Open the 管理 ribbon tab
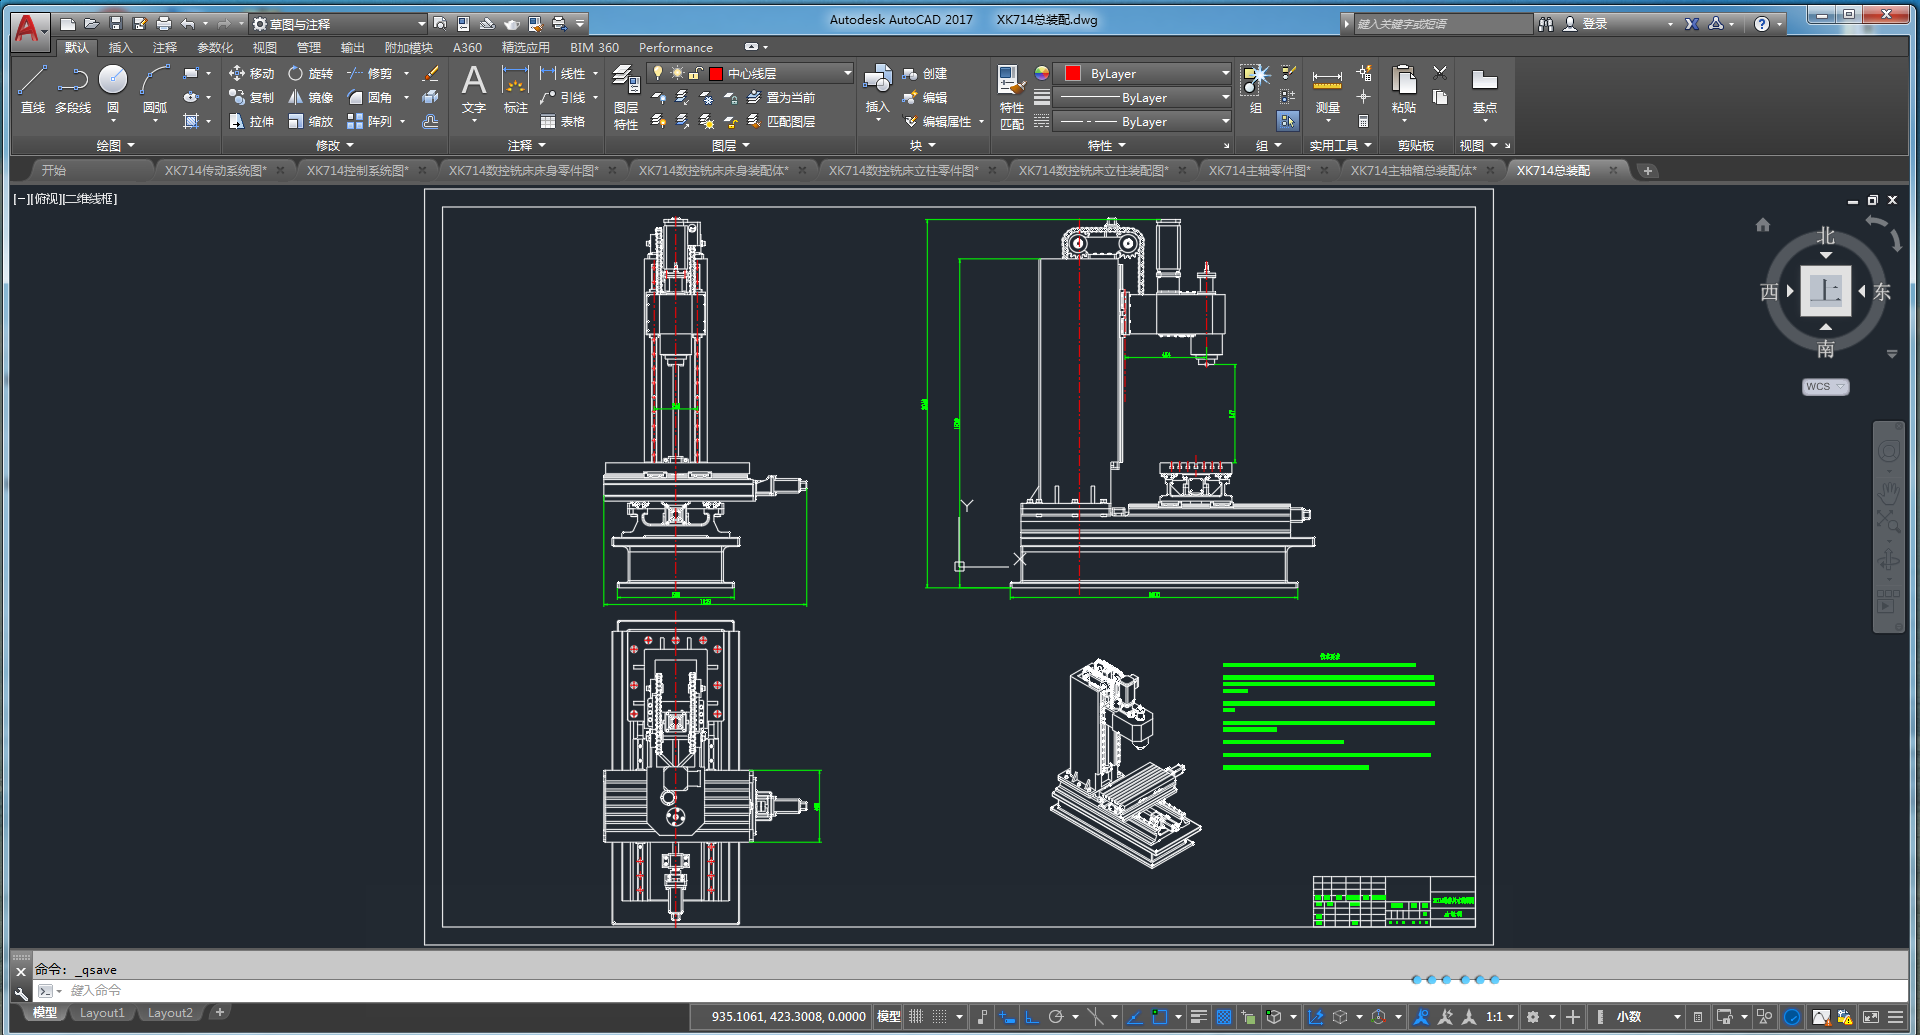This screenshot has height=1035, width=1920. 309,47
